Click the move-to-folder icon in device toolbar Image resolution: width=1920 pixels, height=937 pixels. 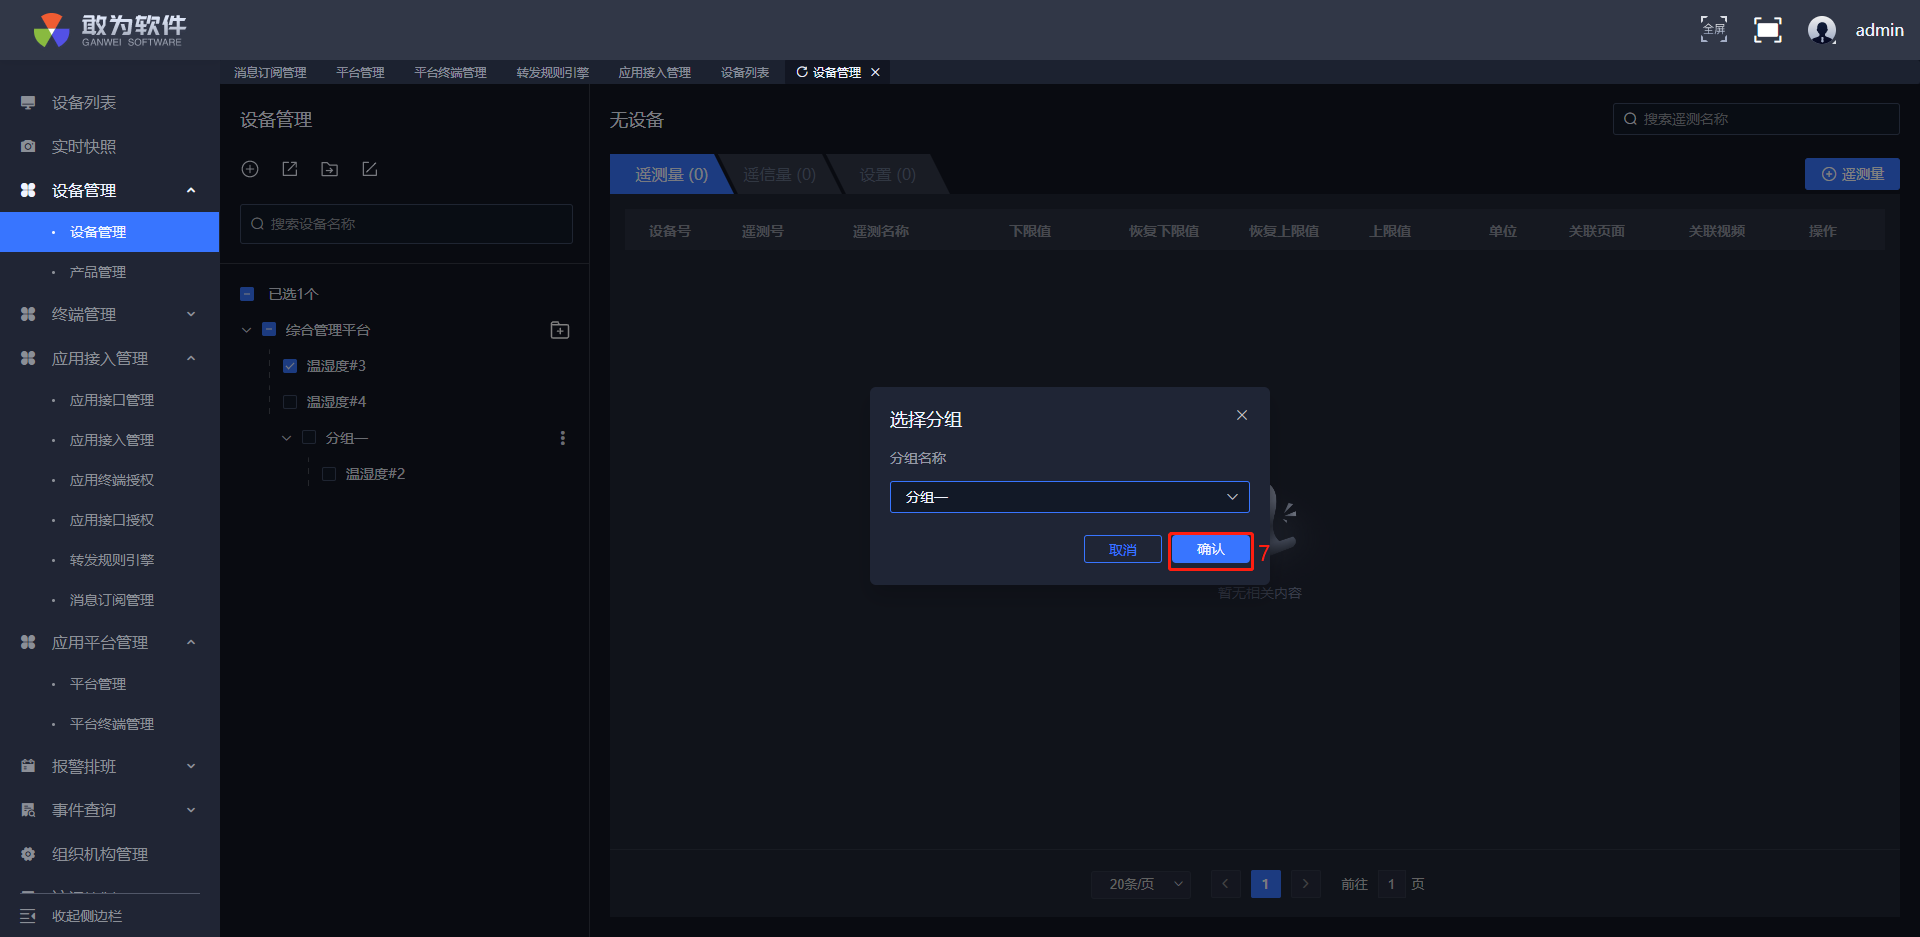click(330, 169)
